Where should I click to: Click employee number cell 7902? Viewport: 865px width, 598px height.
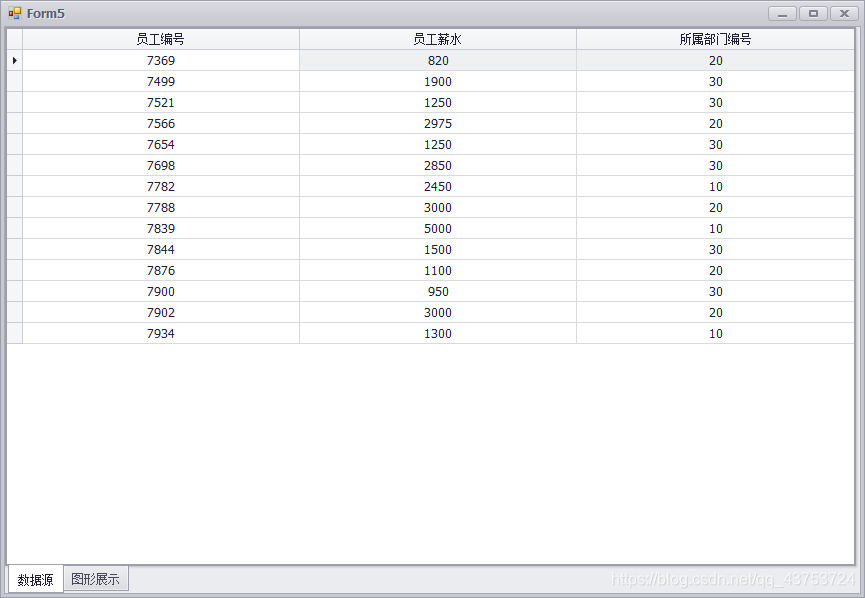[161, 312]
